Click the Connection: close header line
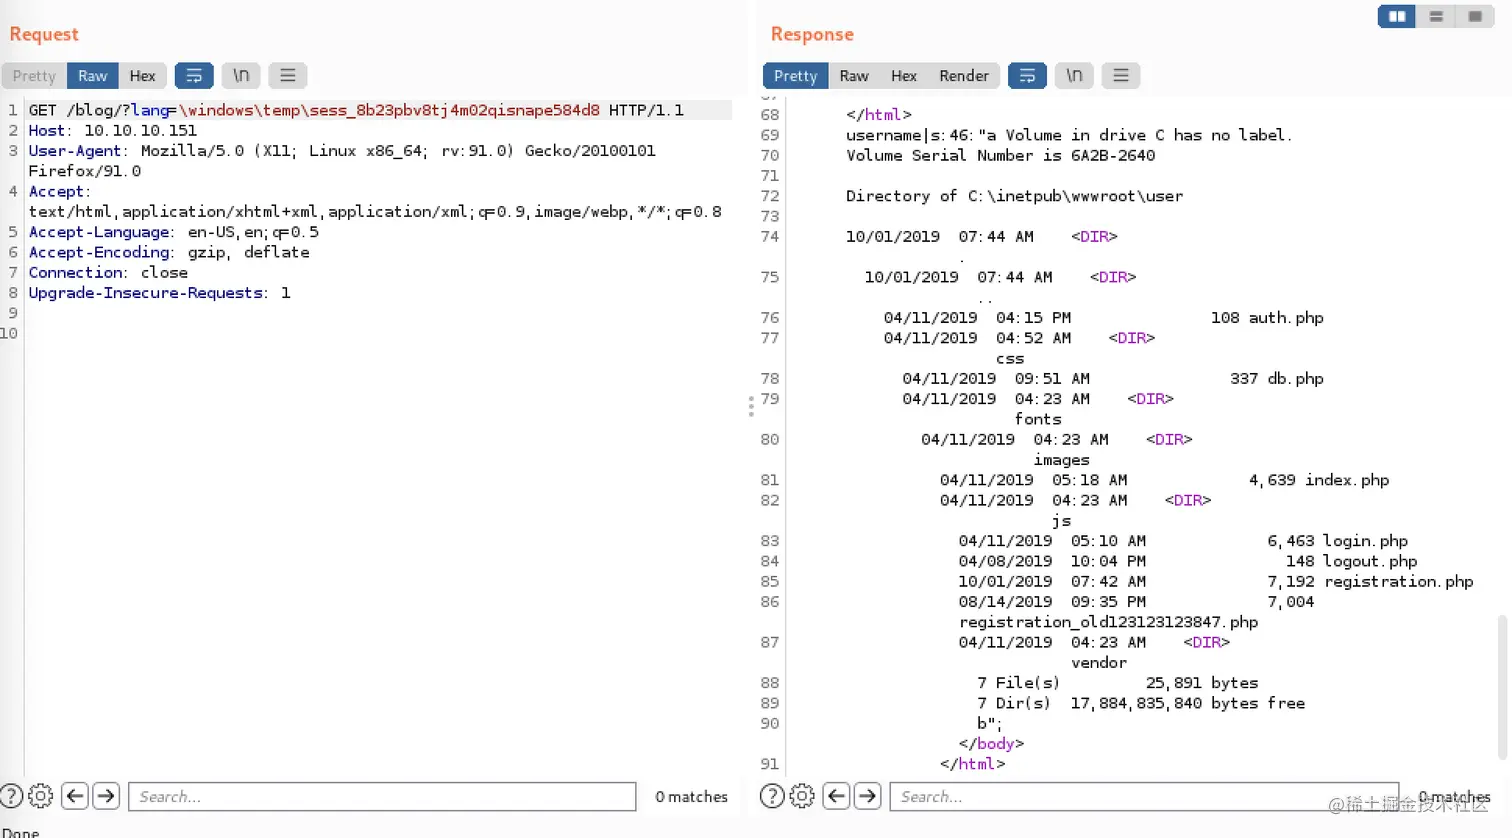Image resolution: width=1512 pixels, height=838 pixels. click(x=108, y=273)
